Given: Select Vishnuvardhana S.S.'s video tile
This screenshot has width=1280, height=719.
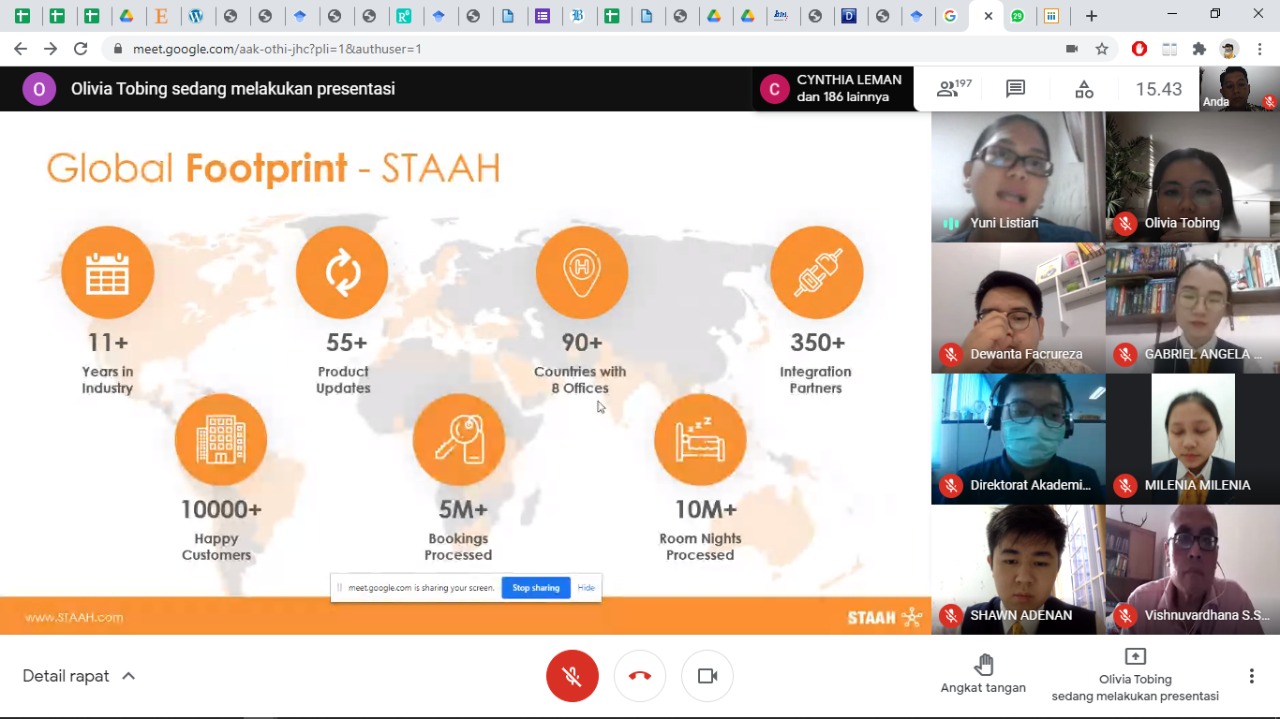Looking at the screenshot, I should [1193, 570].
